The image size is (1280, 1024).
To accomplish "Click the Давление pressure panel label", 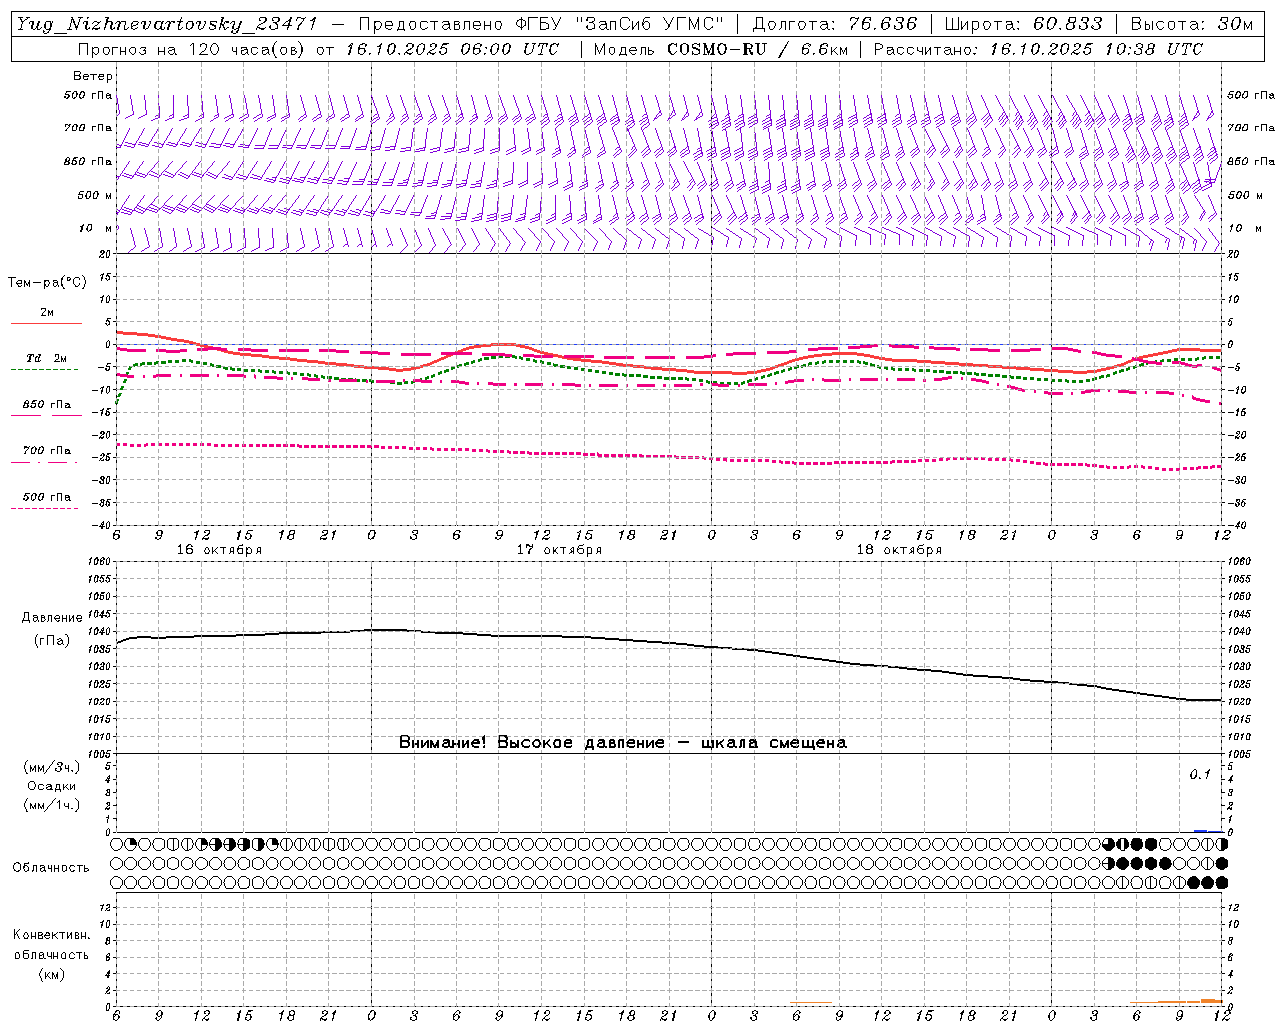I will [52, 618].
